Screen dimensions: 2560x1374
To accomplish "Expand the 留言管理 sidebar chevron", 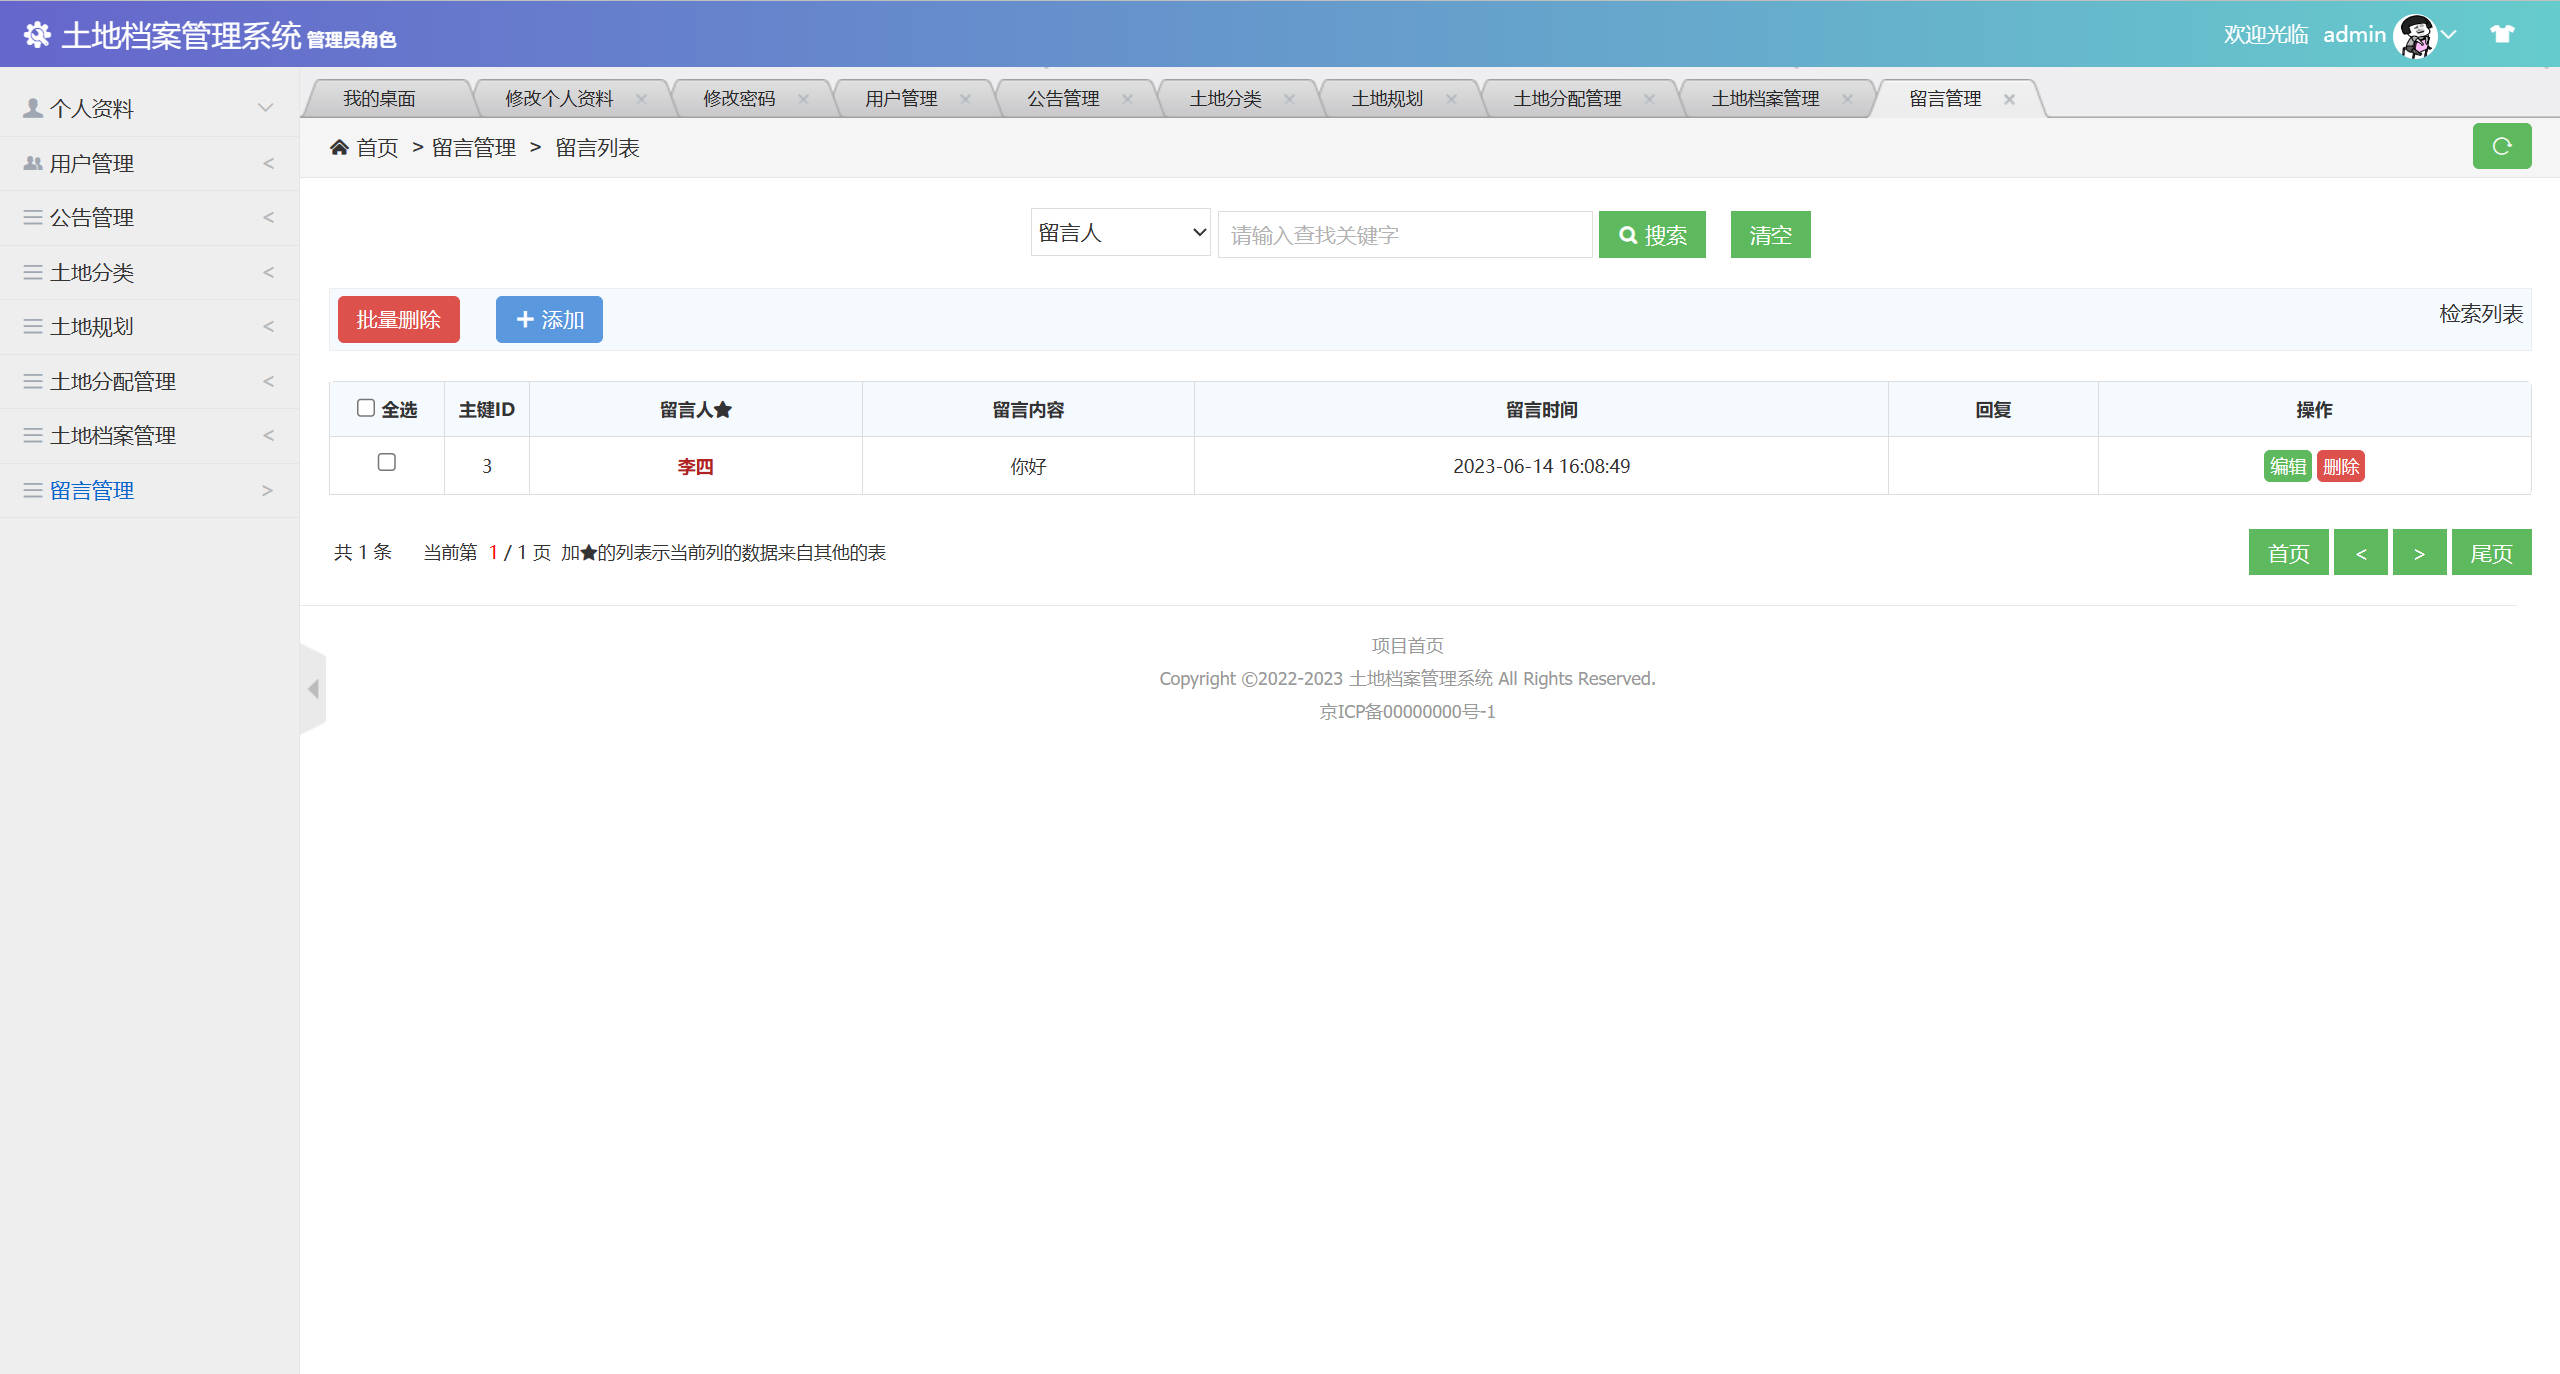I will coord(266,490).
